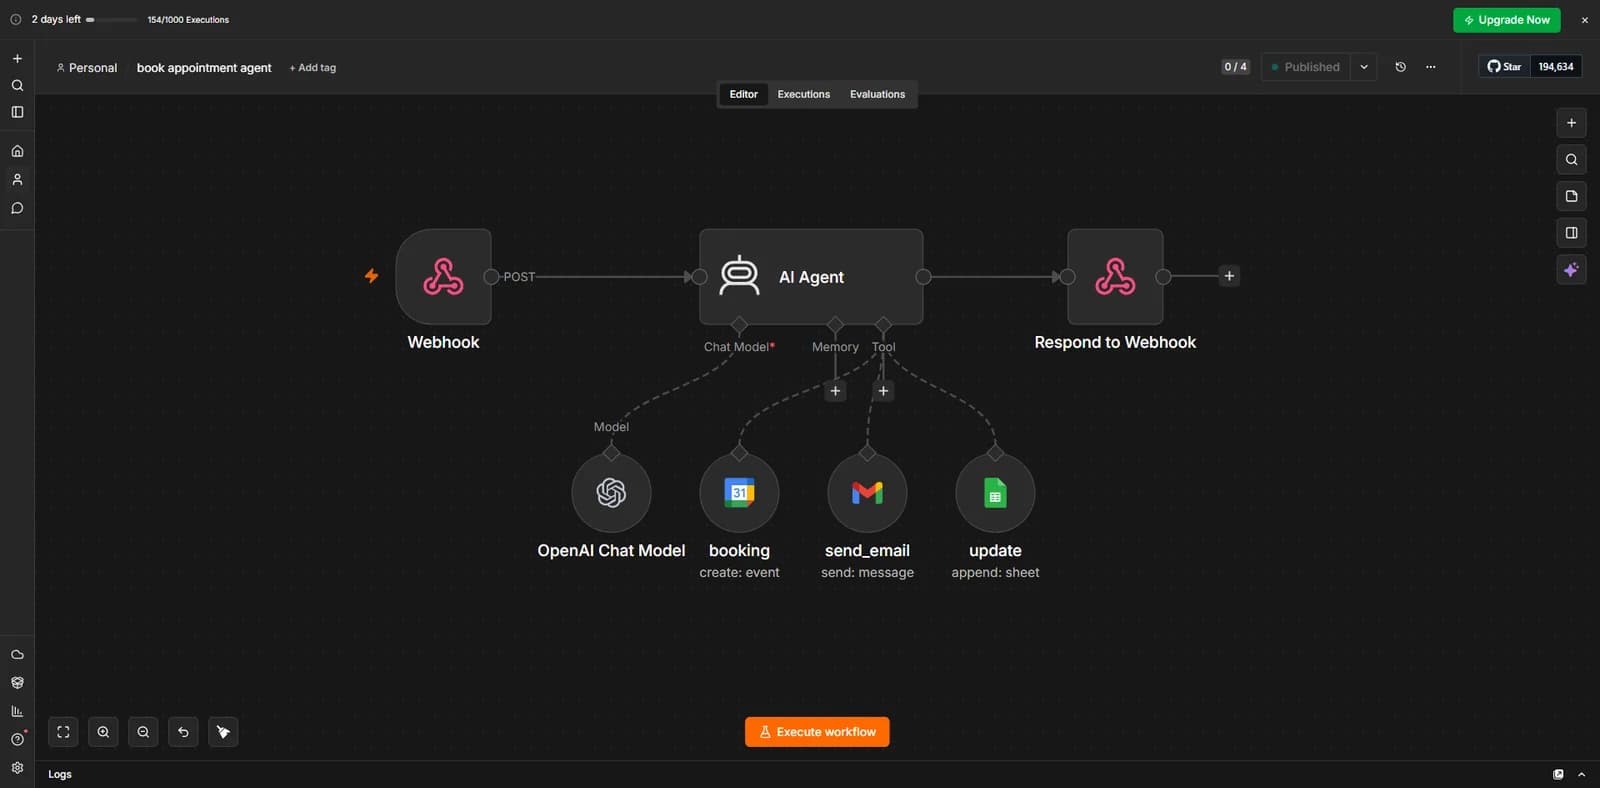Open workflow history icon

pos(1400,67)
